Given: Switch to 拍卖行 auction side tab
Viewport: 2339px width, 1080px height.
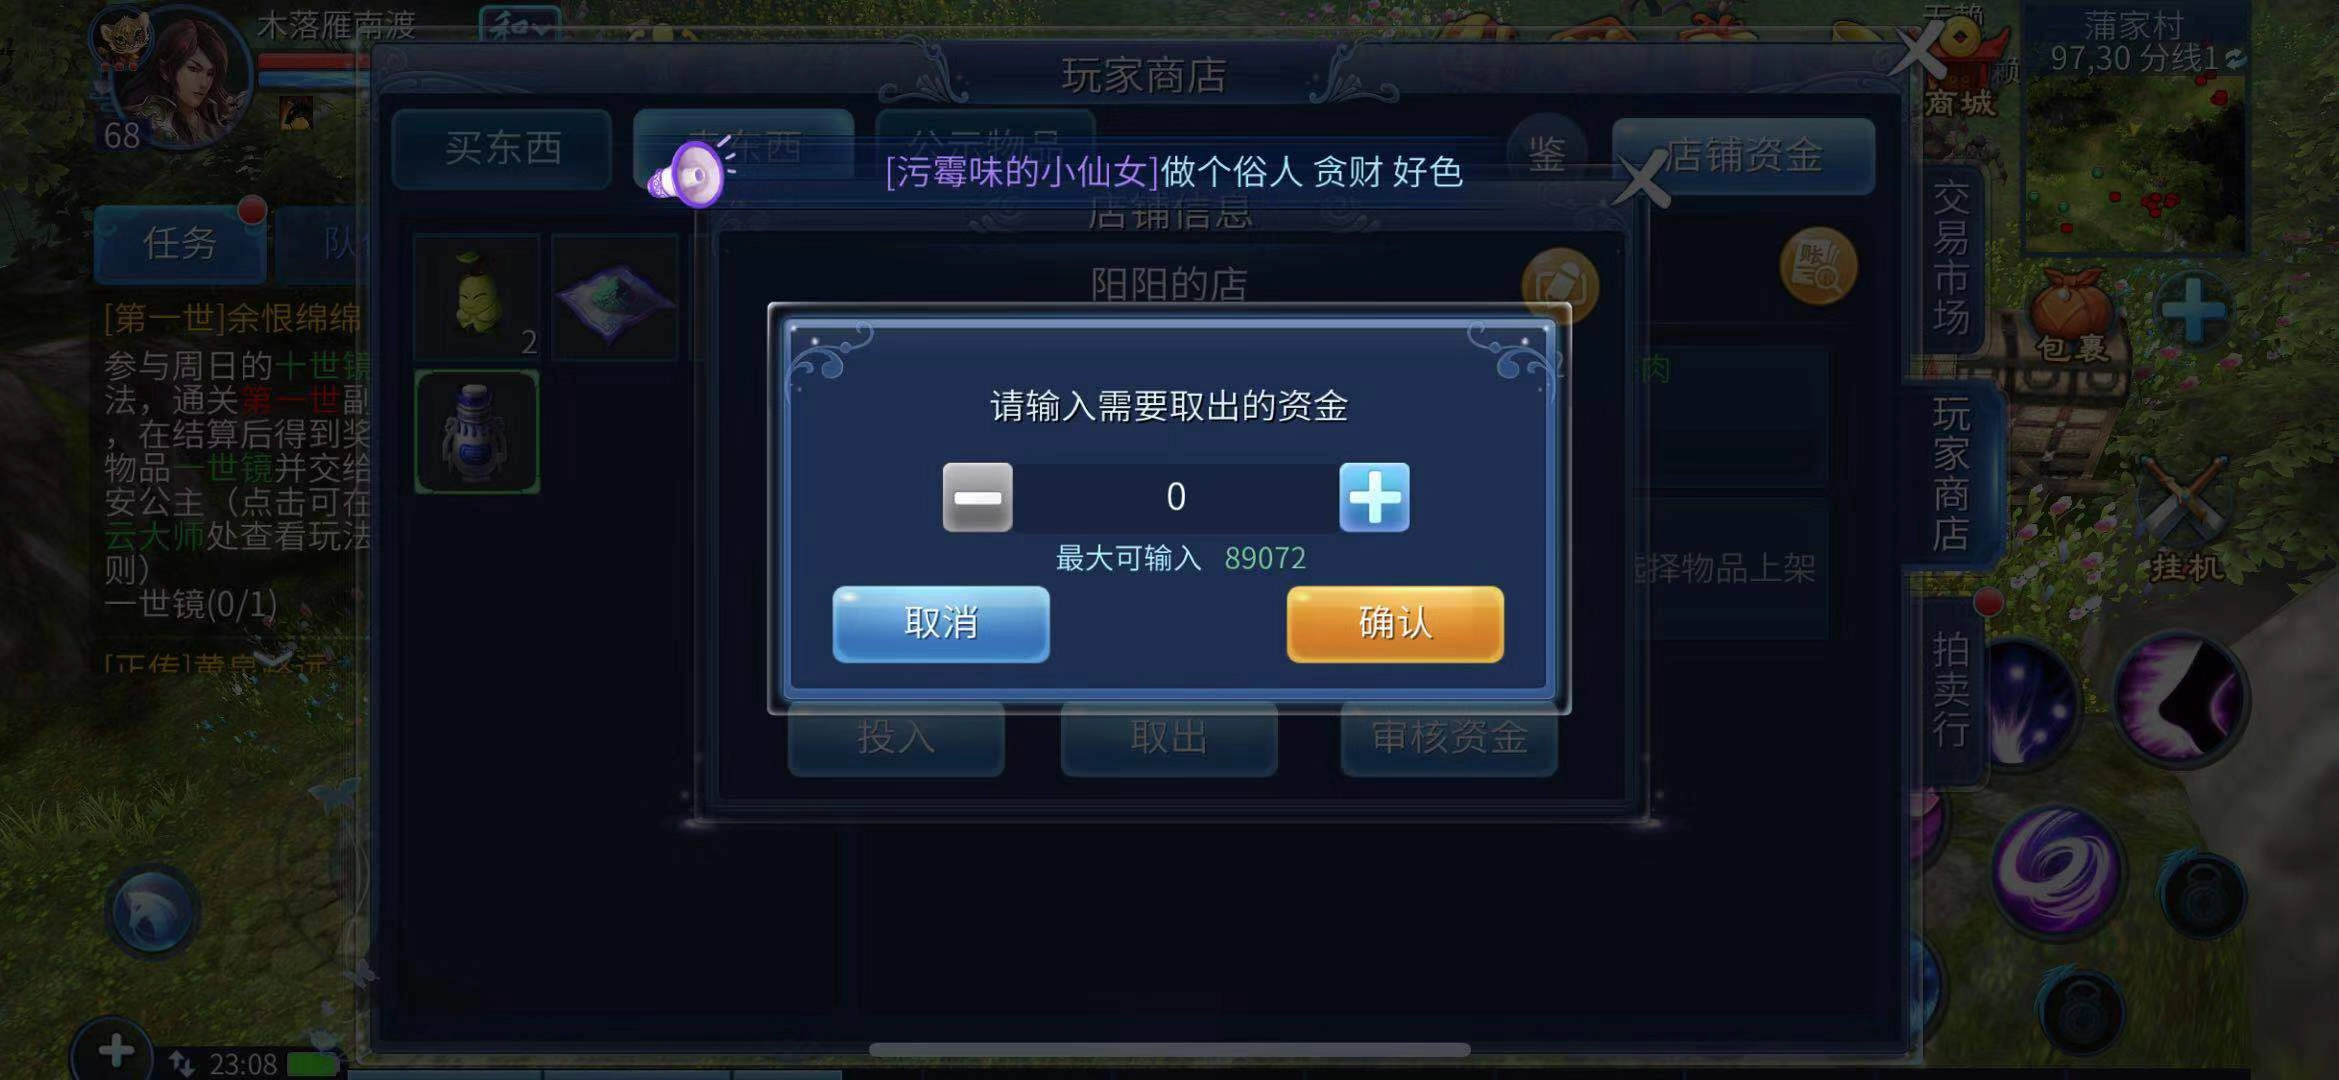Looking at the screenshot, I should click(x=1951, y=690).
